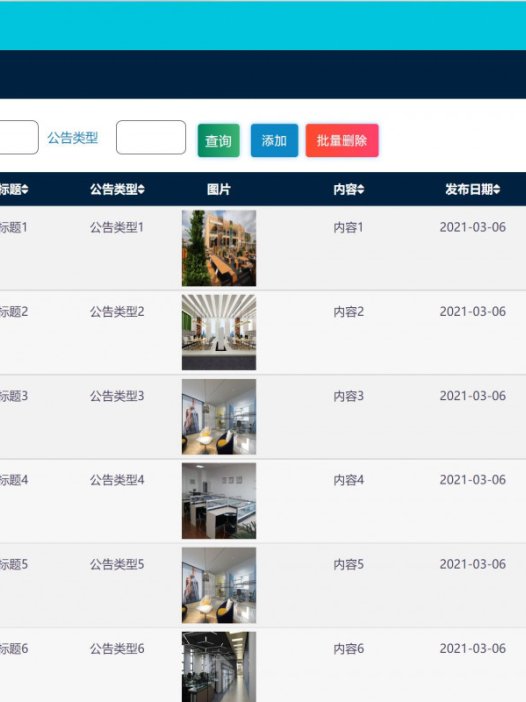Click the 公告类型4 cell
The width and height of the screenshot is (526, 702).
pos(117,480)
